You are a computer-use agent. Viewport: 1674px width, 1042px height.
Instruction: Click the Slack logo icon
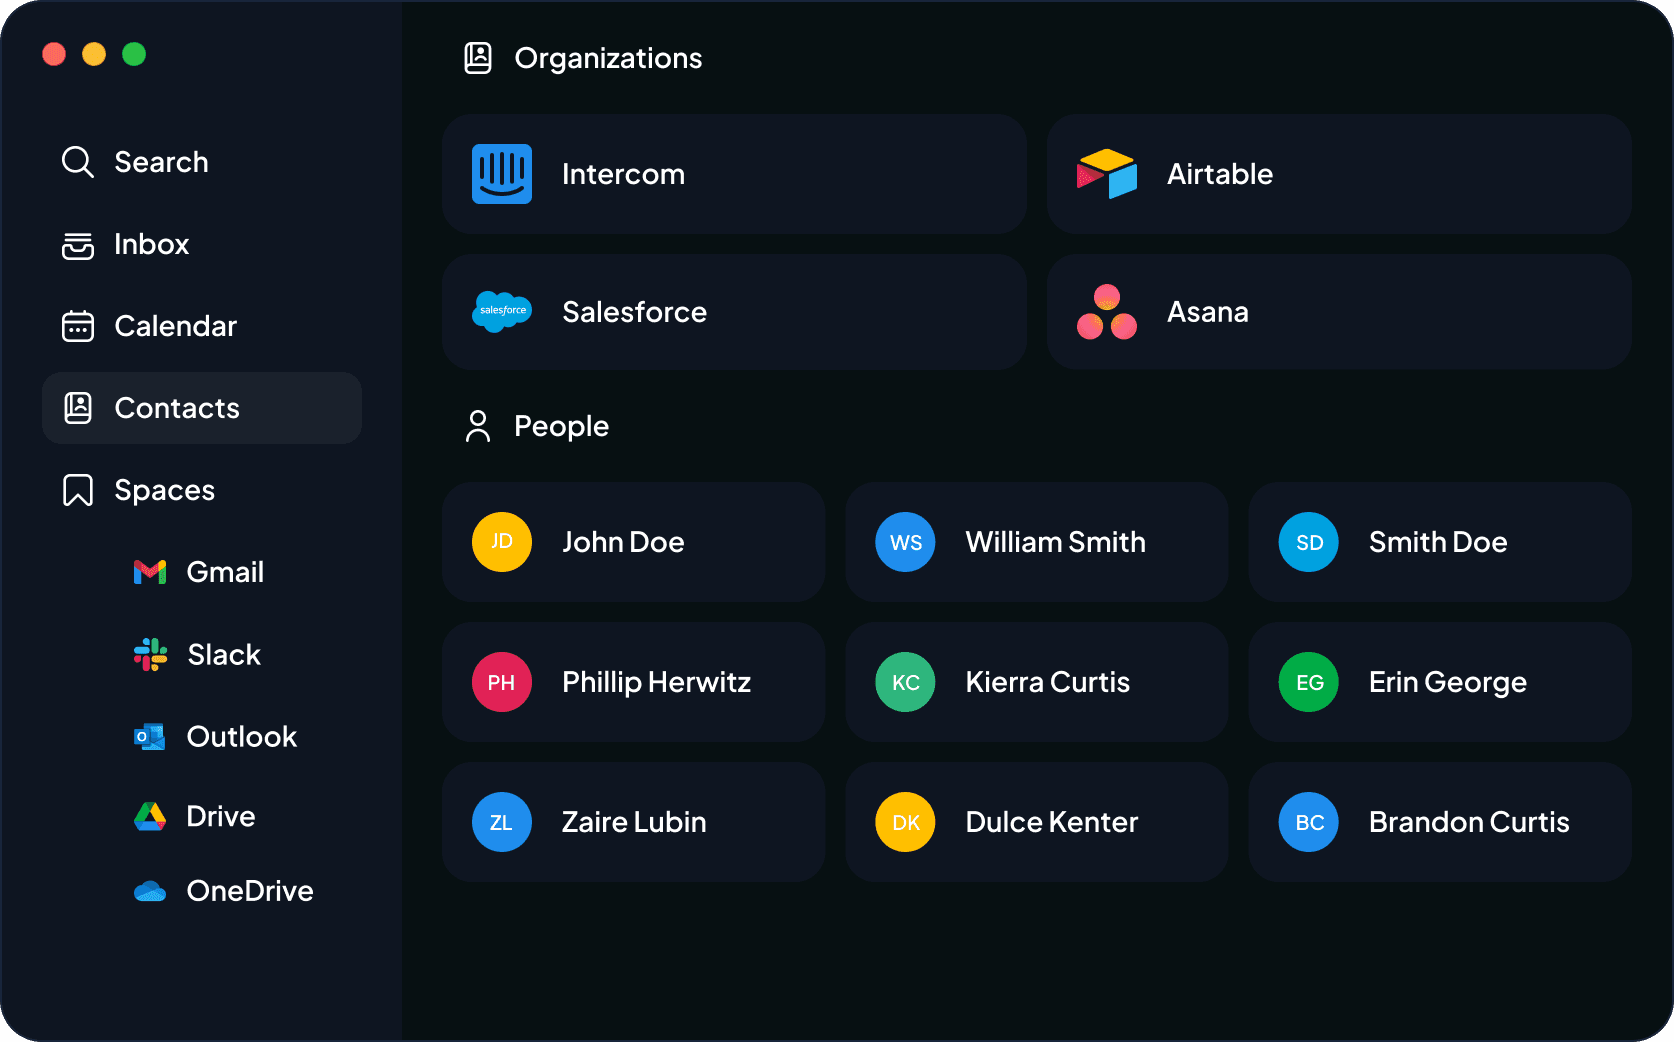pyautogui.click(x=151, y=654)
